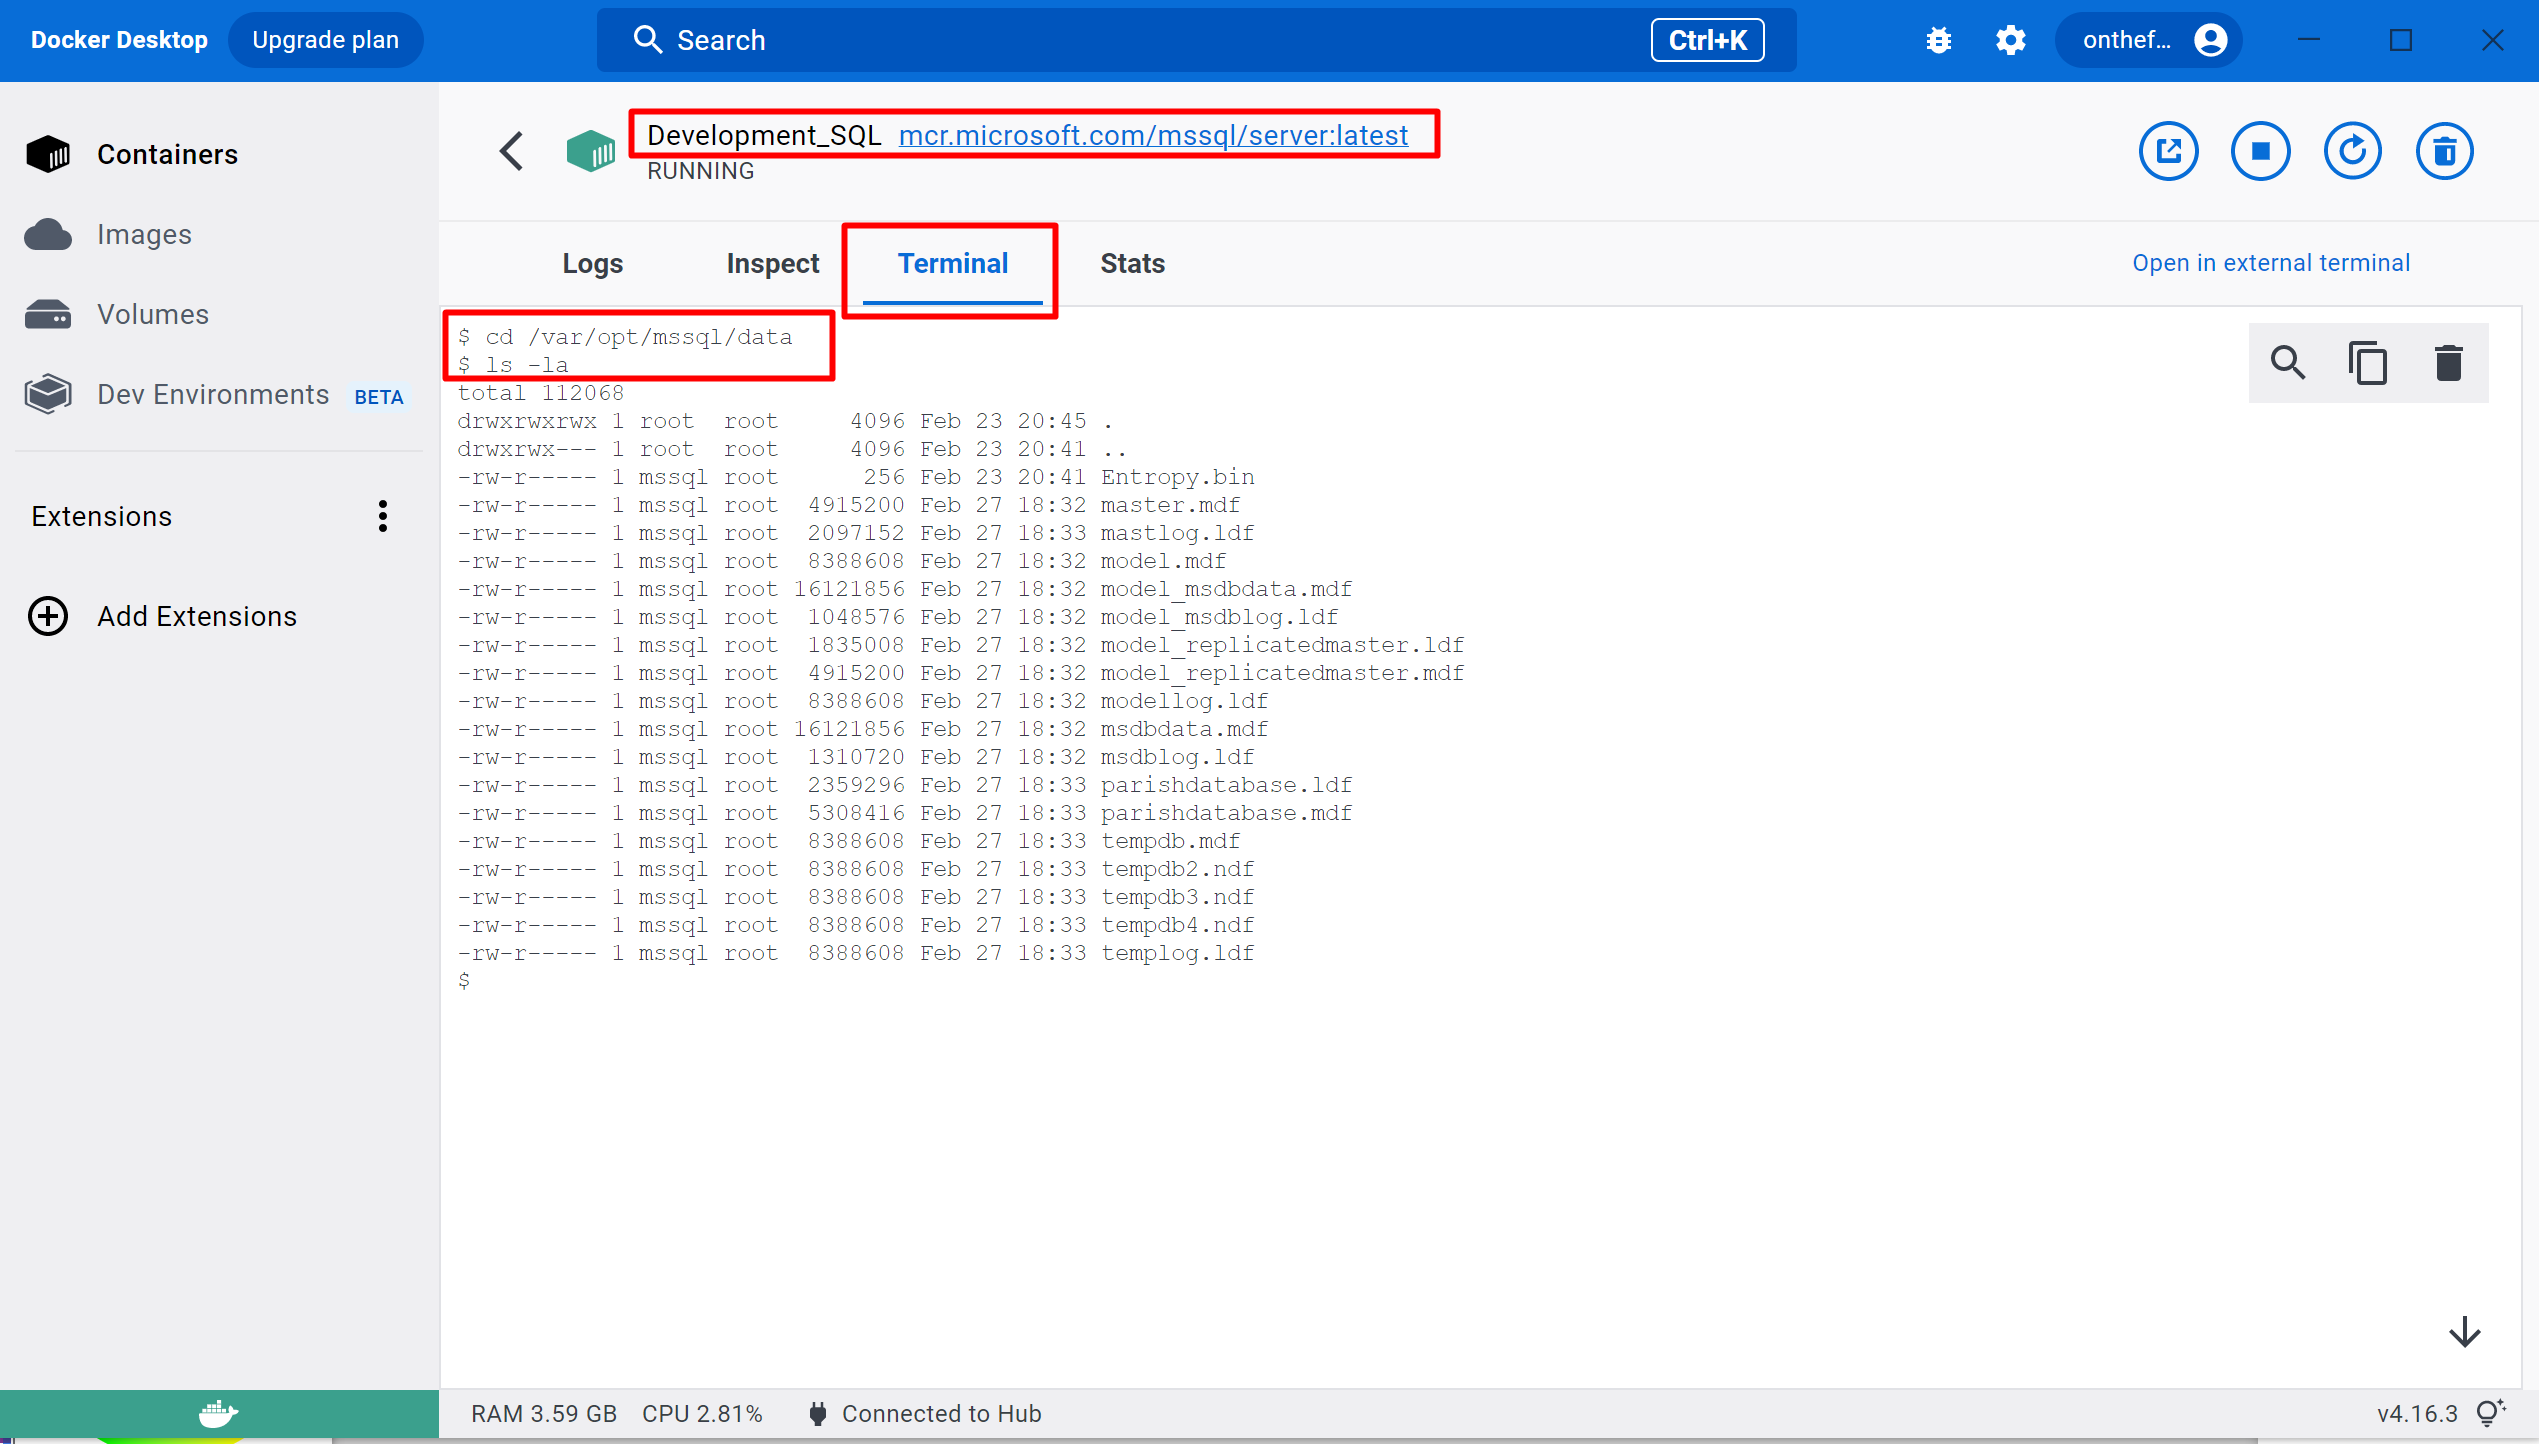The image size is (2539, 1444).
Task: Click the BETA badge
Action: [379, 397]
